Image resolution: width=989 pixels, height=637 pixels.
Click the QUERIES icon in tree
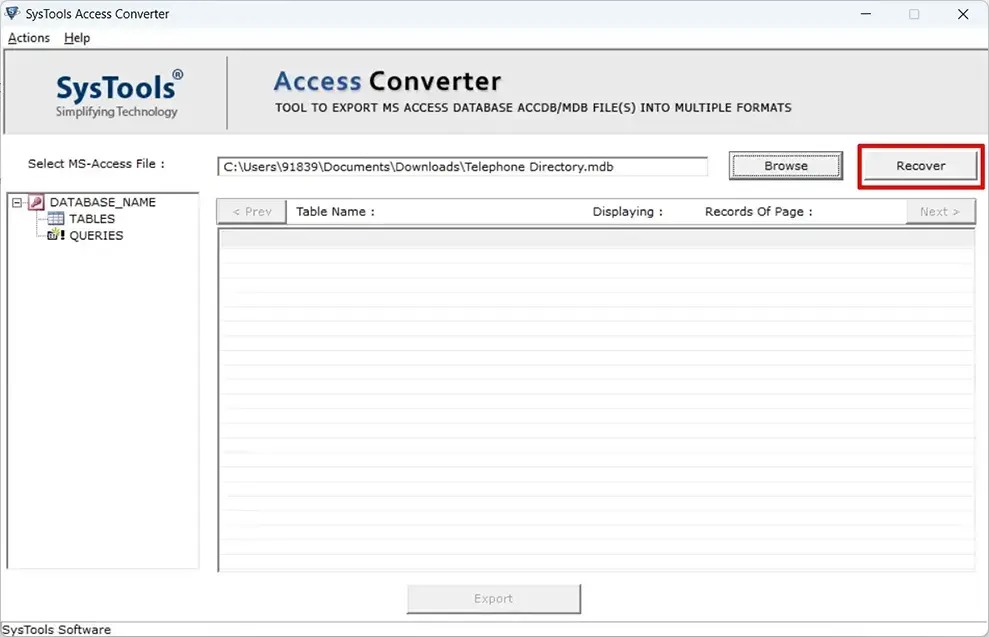(56, 235)
